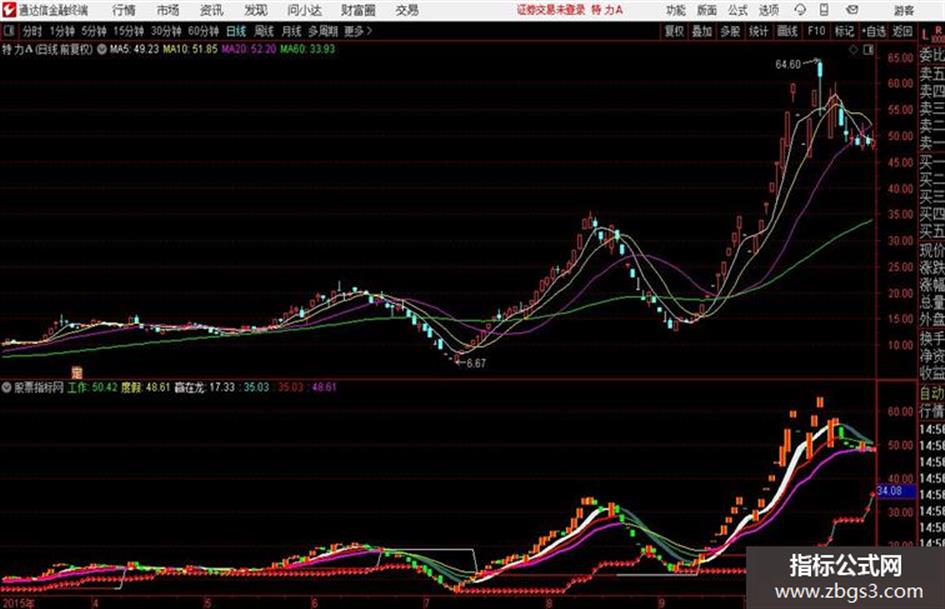Toggle the left panel layout icon
Screen dimensions: 945x609
pos(9,31)
